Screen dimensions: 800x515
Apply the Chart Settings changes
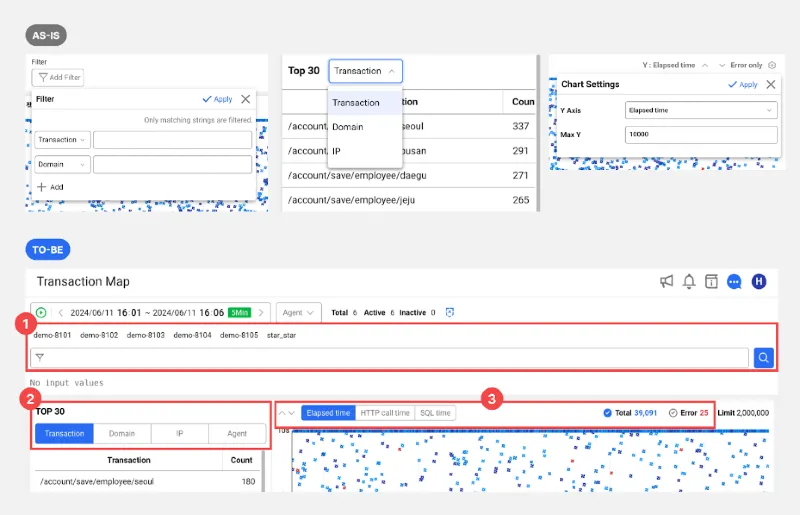pyautogui.click(x=743, y=84)
